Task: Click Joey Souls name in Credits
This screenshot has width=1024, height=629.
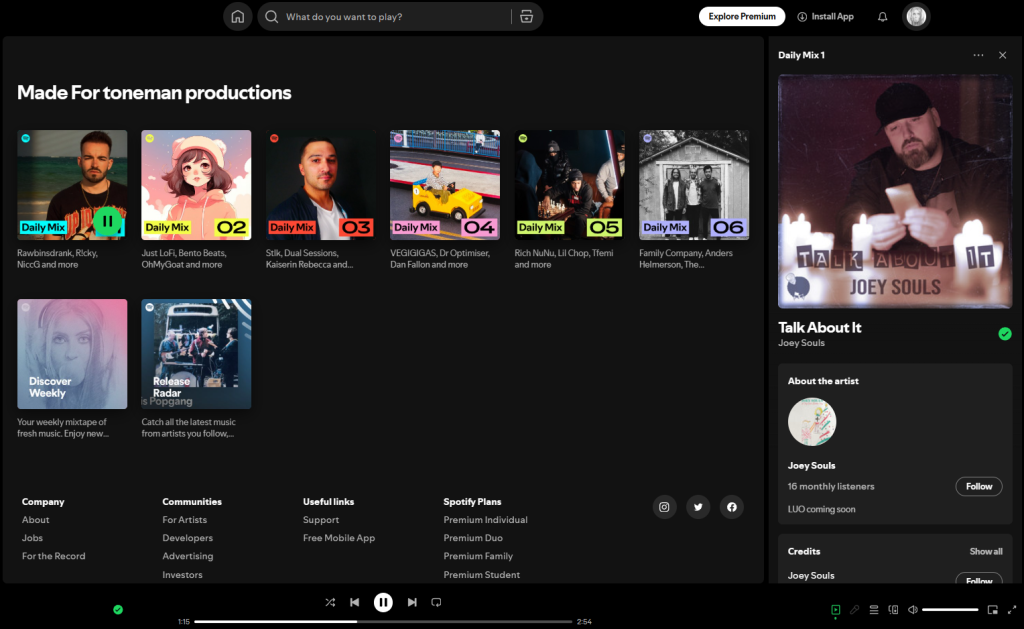Action: click(x=811, y=575)
